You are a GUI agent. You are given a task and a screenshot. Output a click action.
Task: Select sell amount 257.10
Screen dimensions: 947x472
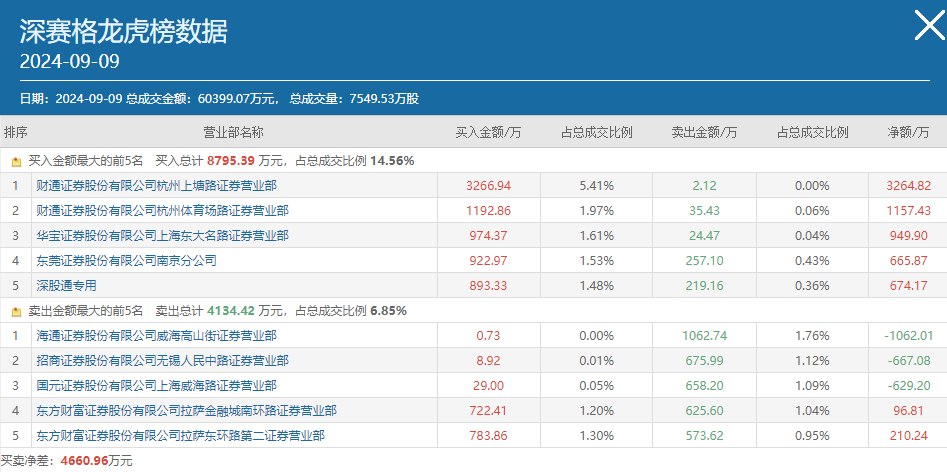click(704, 261)
